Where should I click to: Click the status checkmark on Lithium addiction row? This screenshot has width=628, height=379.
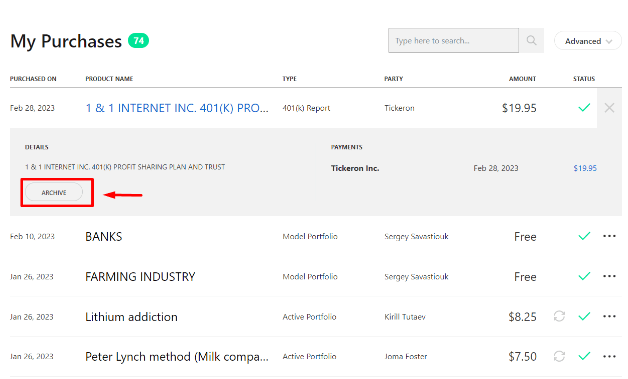click(x=584, y=316)
